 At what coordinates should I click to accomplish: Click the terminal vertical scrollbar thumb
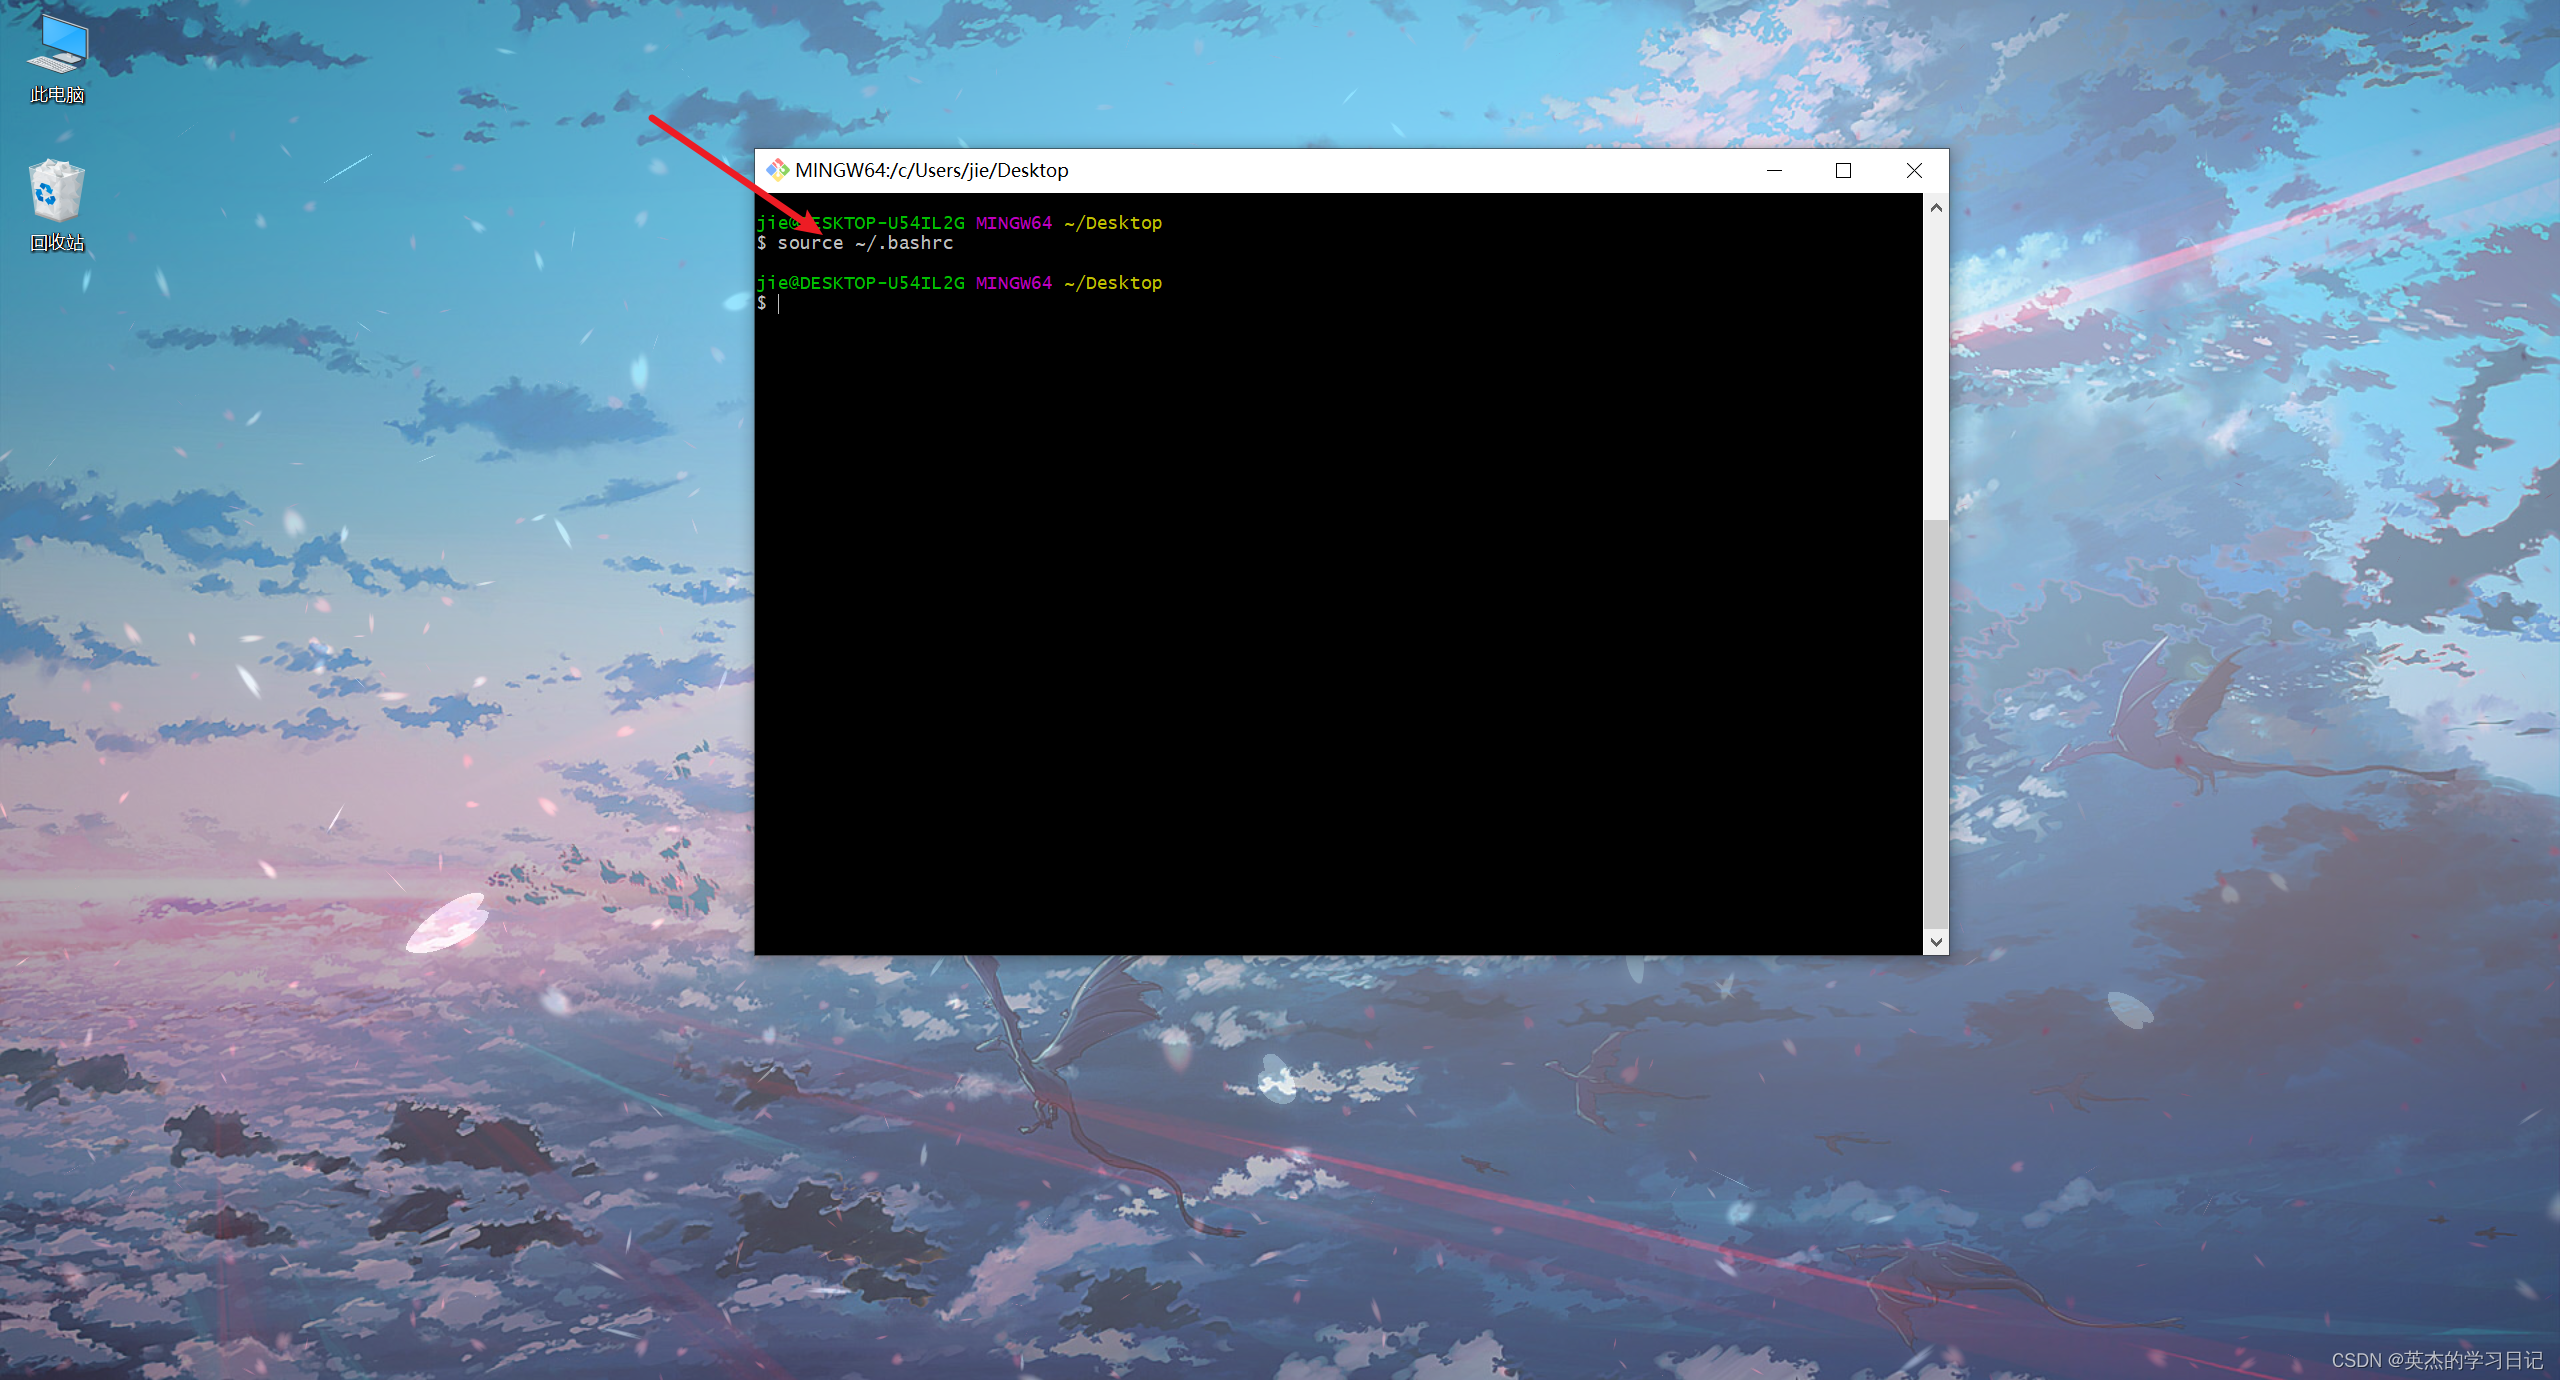point(1935,724)
